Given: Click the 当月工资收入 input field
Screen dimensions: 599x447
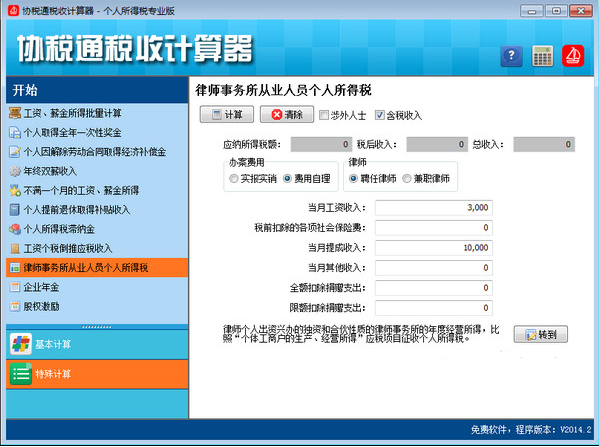Looking at the screenshot, I should pyautogui.click(x=434, y=207).
